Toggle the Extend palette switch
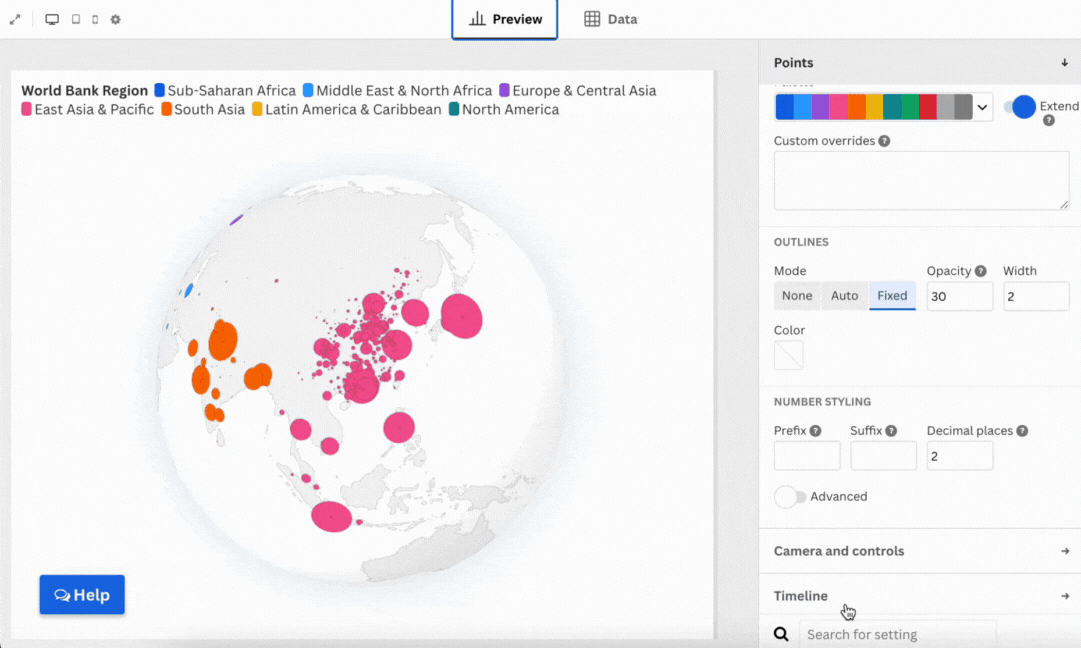 pos(1020,107)
